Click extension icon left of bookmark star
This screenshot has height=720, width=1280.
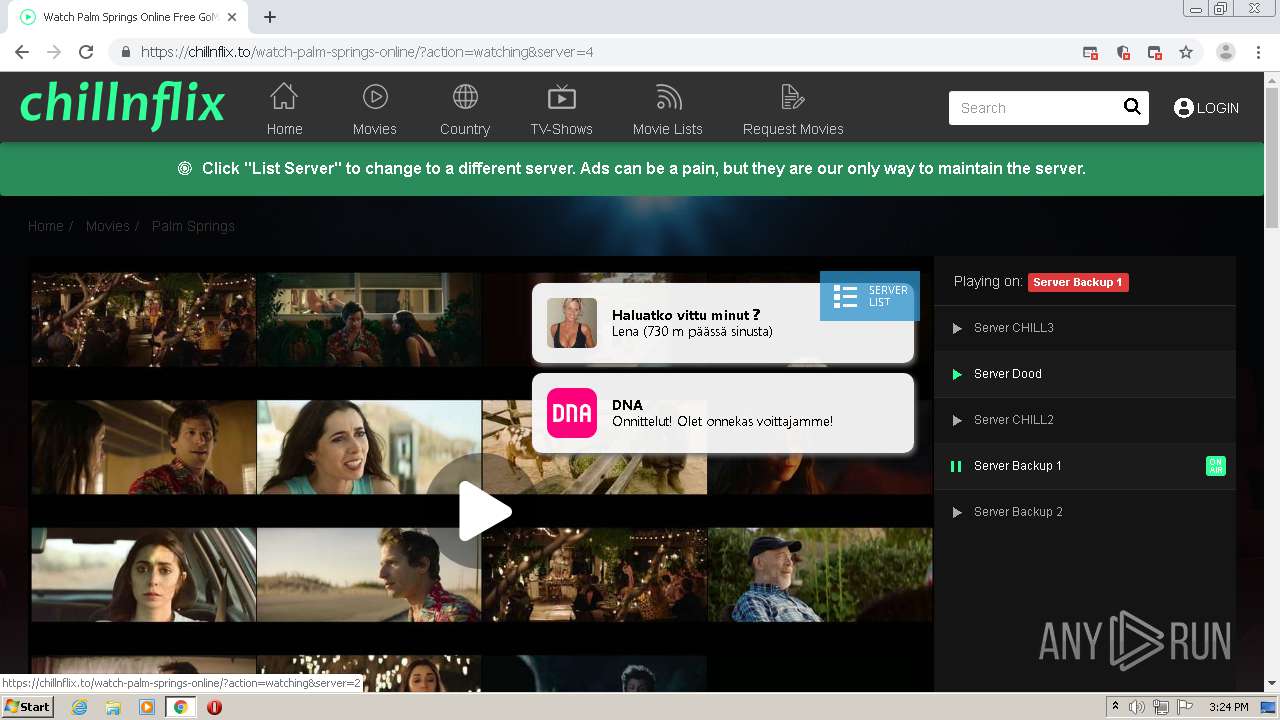pyautogui.click(x=1155, y=52)
